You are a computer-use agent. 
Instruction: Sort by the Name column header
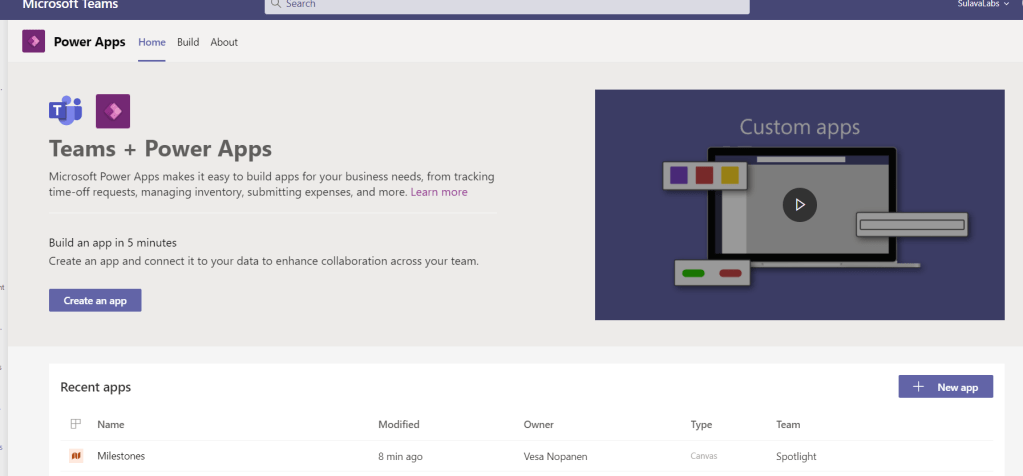111,425
